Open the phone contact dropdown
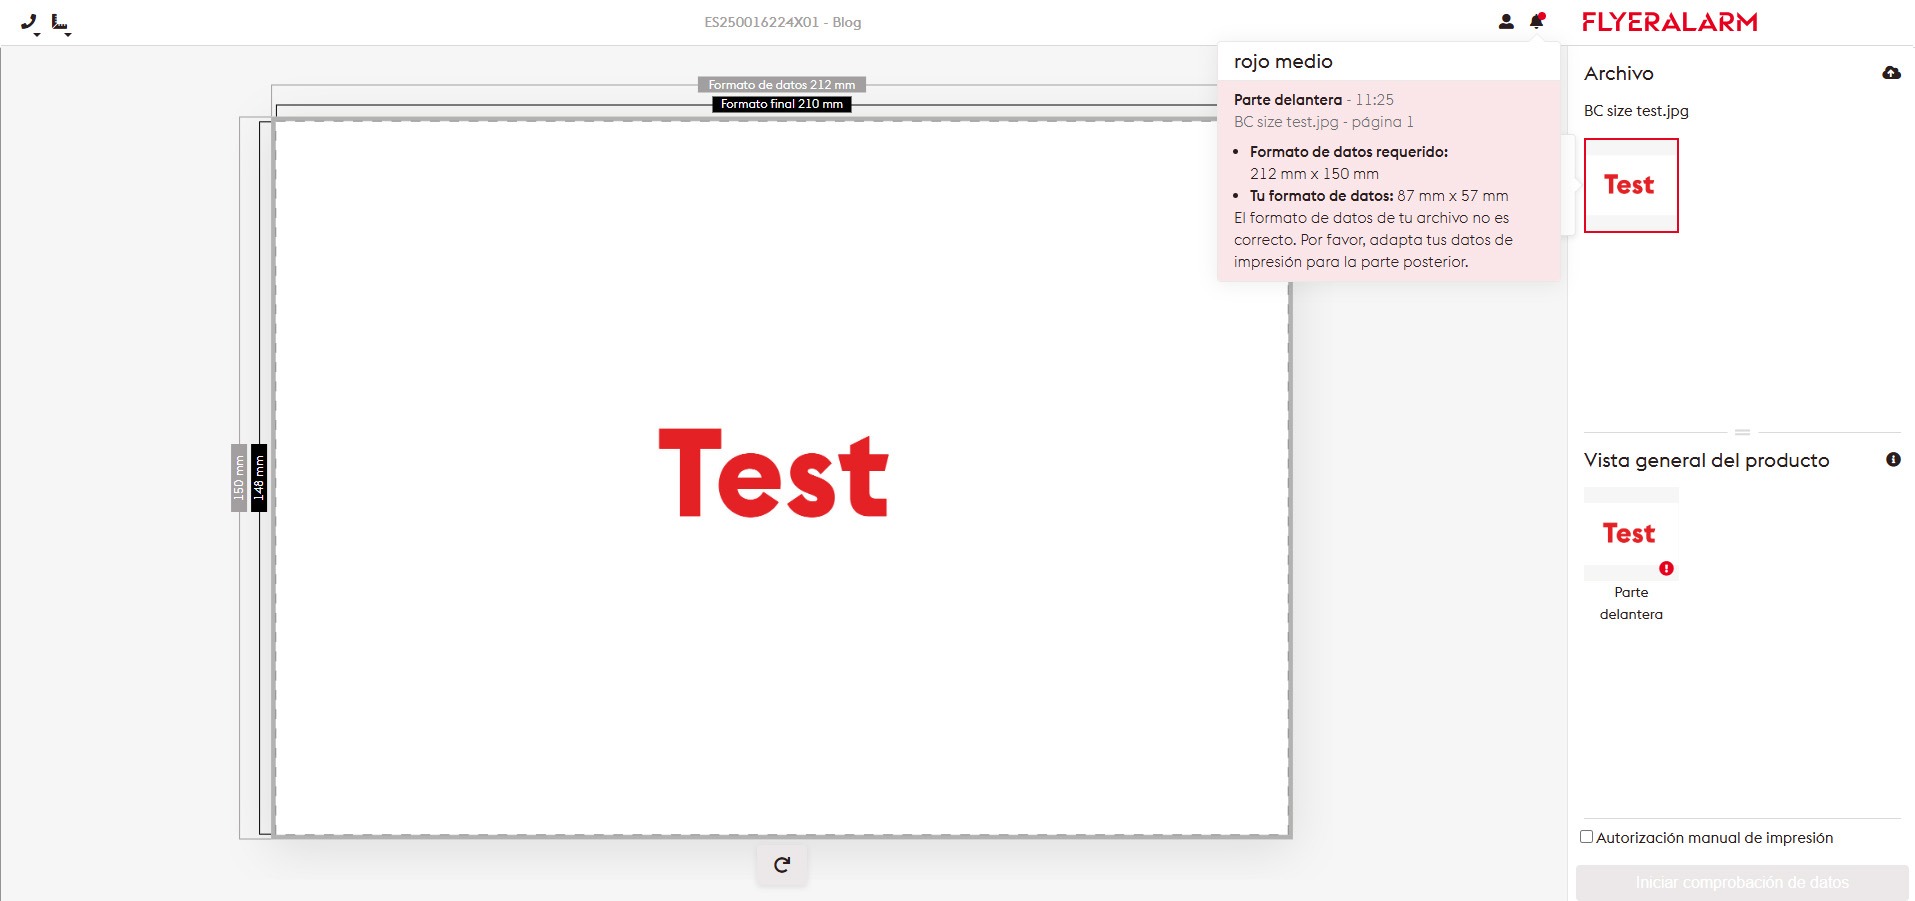The image size is (1915, 901). pyautogui.click(x=30, y=23)
